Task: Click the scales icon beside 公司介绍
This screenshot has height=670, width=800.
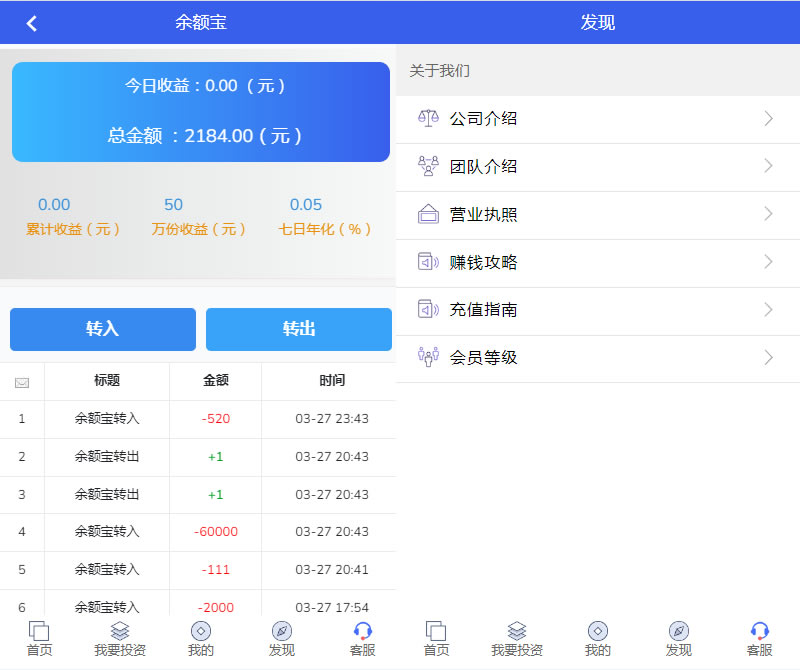Action: tap(428, 118)
